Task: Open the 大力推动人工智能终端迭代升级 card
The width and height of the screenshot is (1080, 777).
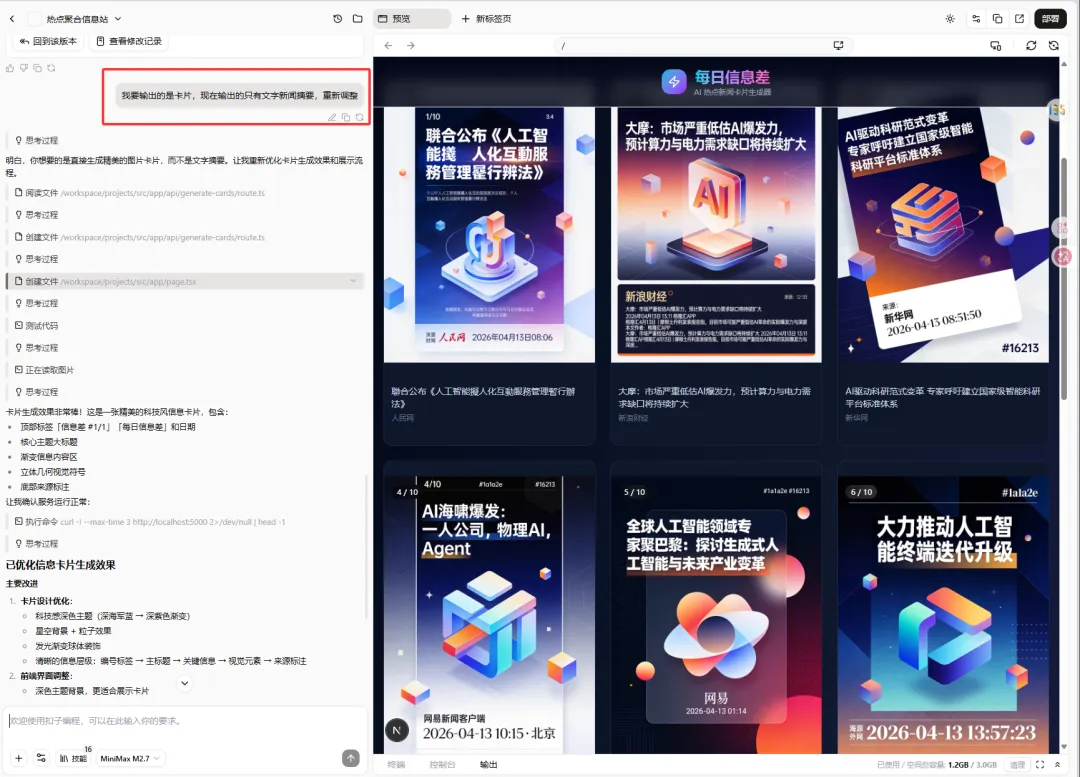Action: point(943,614)
